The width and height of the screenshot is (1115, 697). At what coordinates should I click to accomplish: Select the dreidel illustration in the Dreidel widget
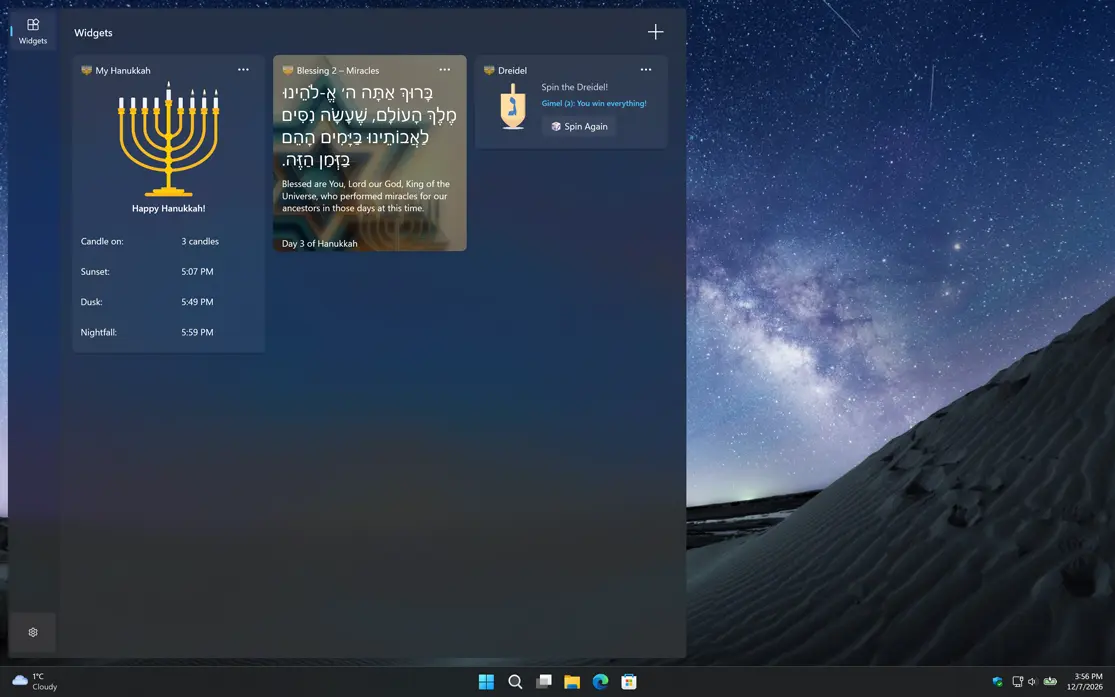coord(512,107)
